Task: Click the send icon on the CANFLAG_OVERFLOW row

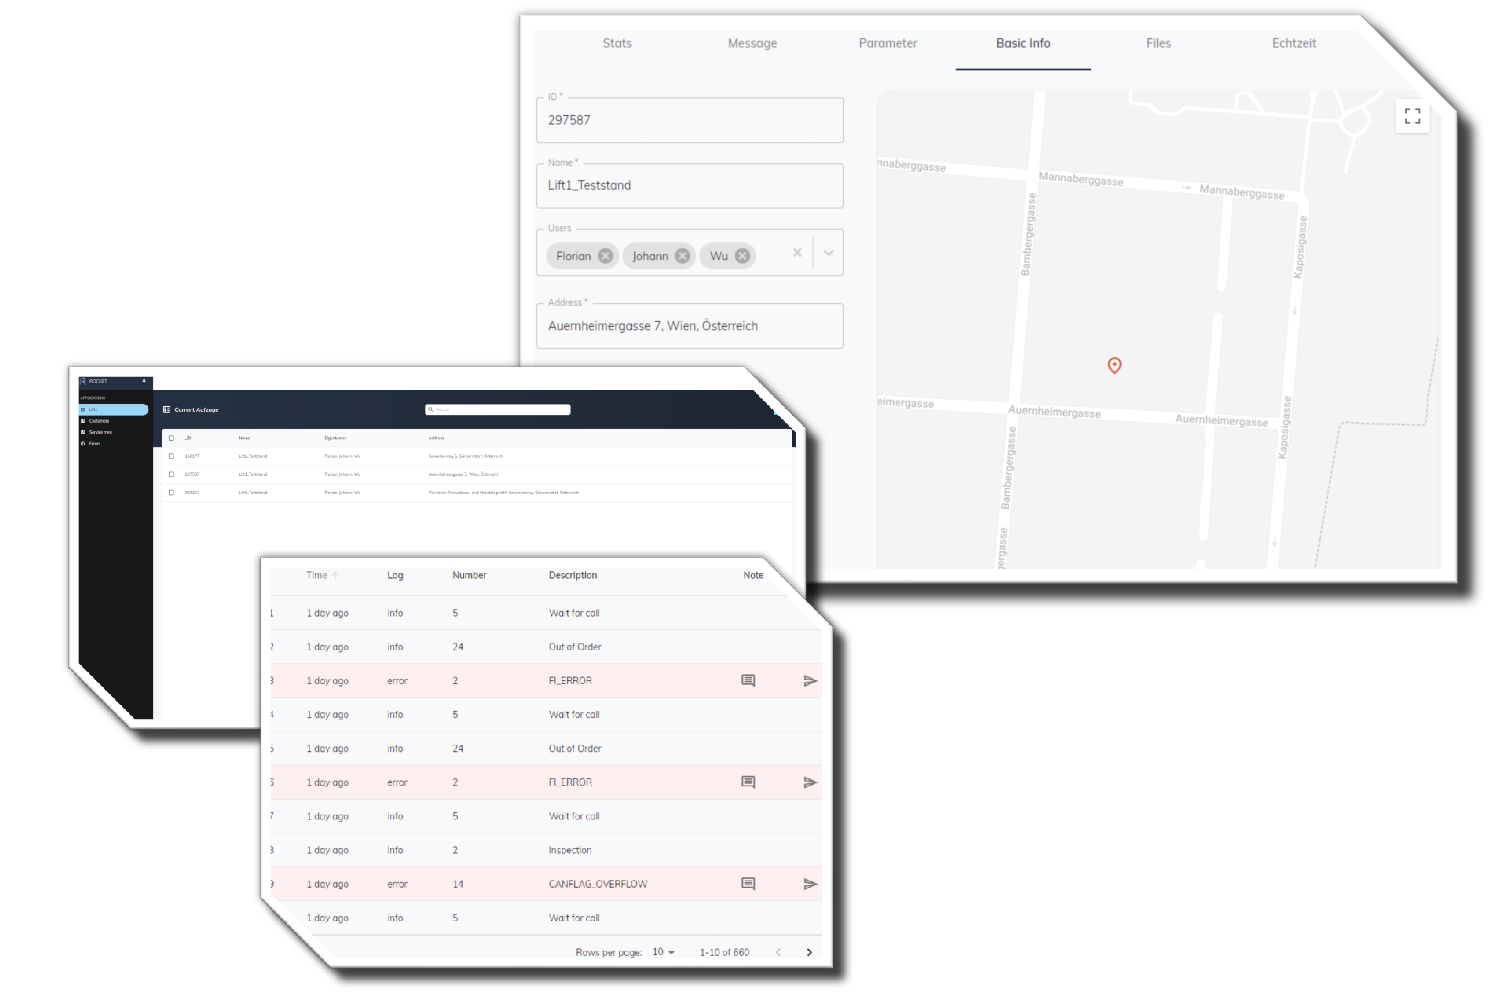Action: (x=810, y=884)
